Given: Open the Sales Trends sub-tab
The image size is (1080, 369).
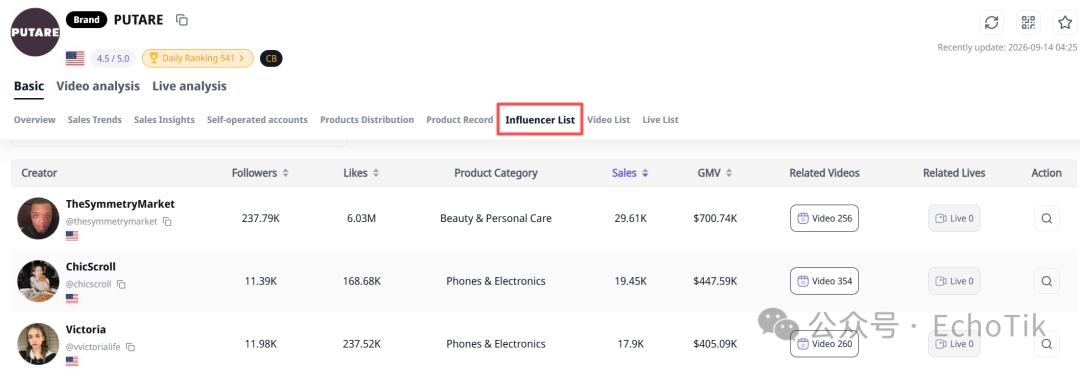Looking at the screenshot, I should 94,120.
